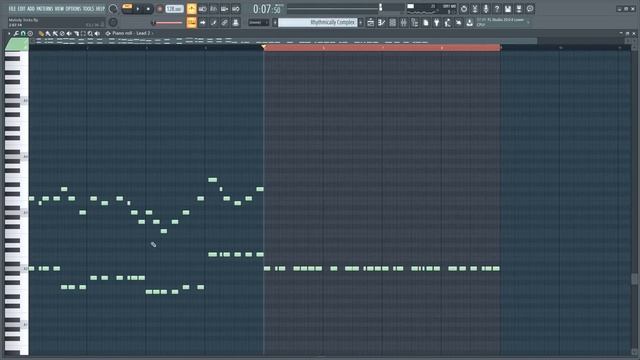Click the transport Play button
This screenshot has width=640, height=360.
[138, 9]
